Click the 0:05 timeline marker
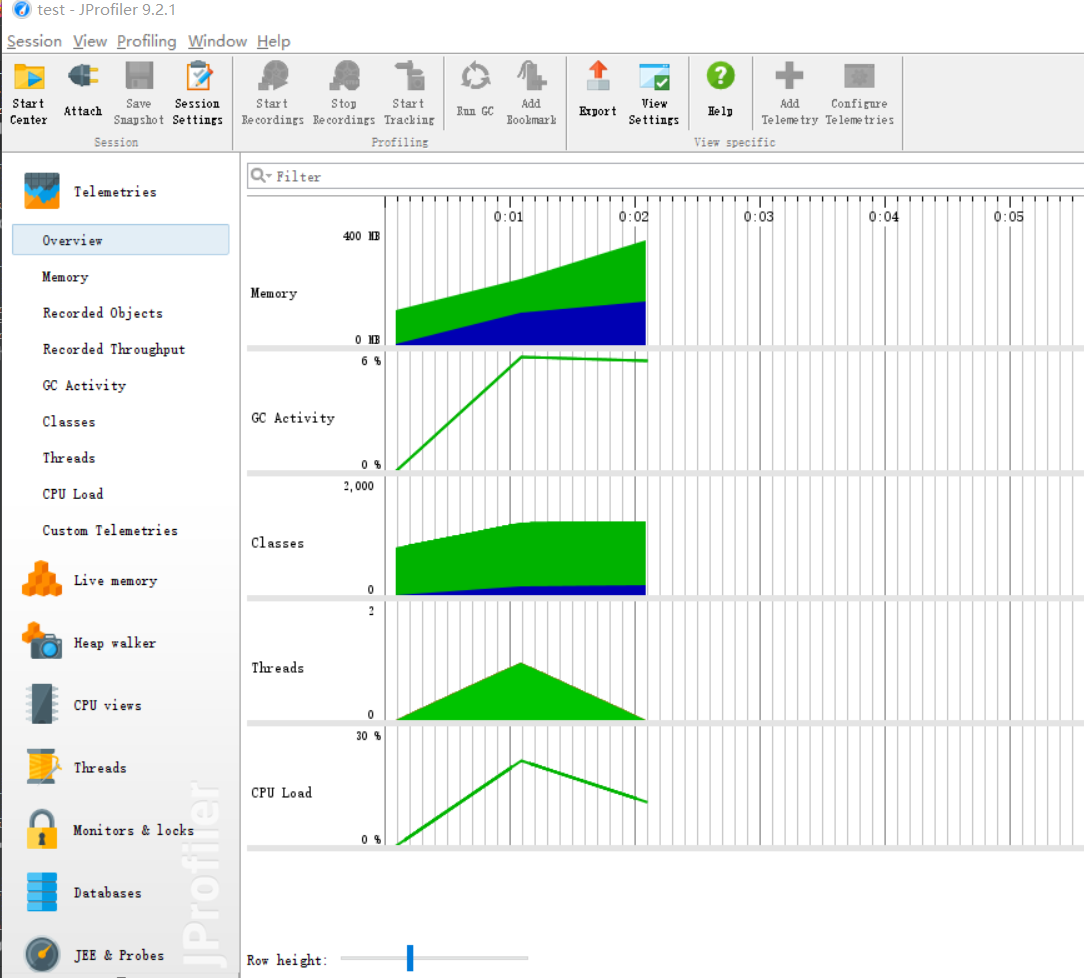Image resolution: width=1084 pixels, height=978 pixels. click(1009, 216)
